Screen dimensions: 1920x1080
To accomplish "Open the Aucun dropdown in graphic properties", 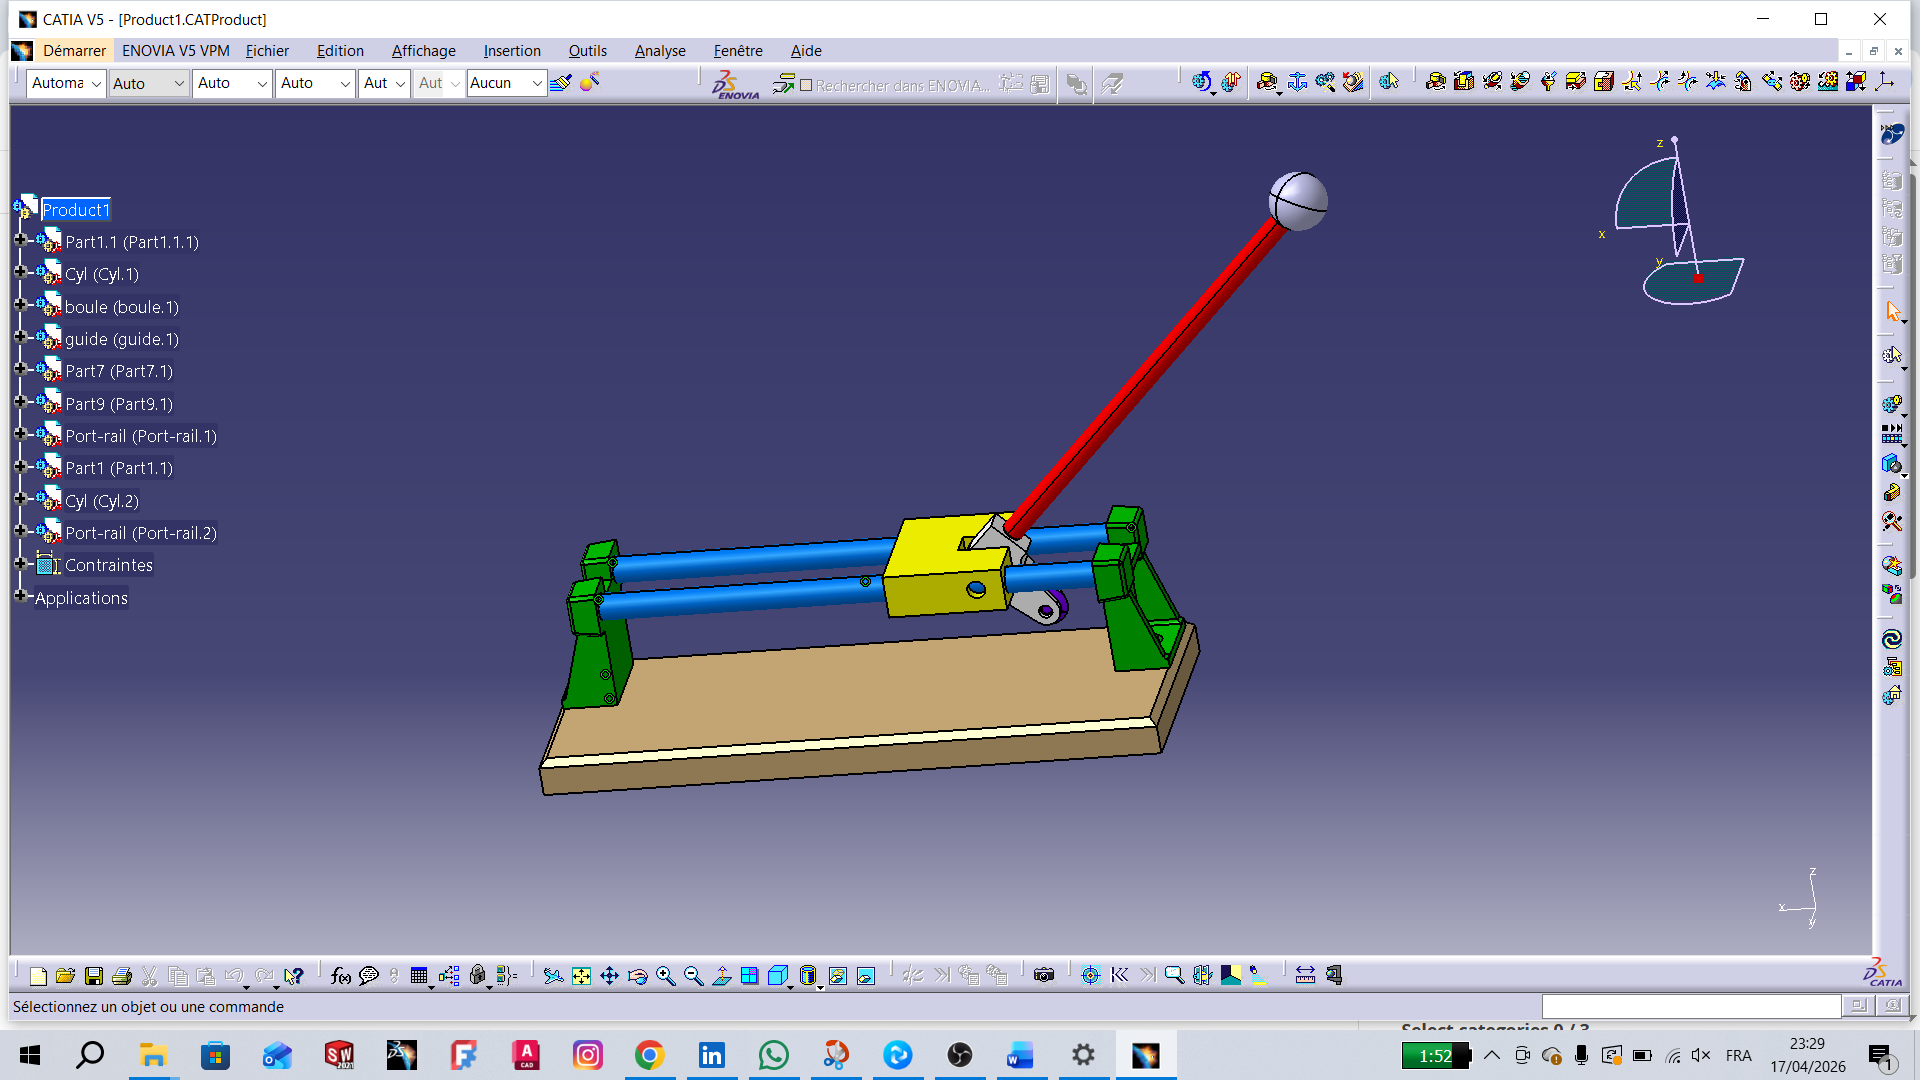I will coord(537,83).
